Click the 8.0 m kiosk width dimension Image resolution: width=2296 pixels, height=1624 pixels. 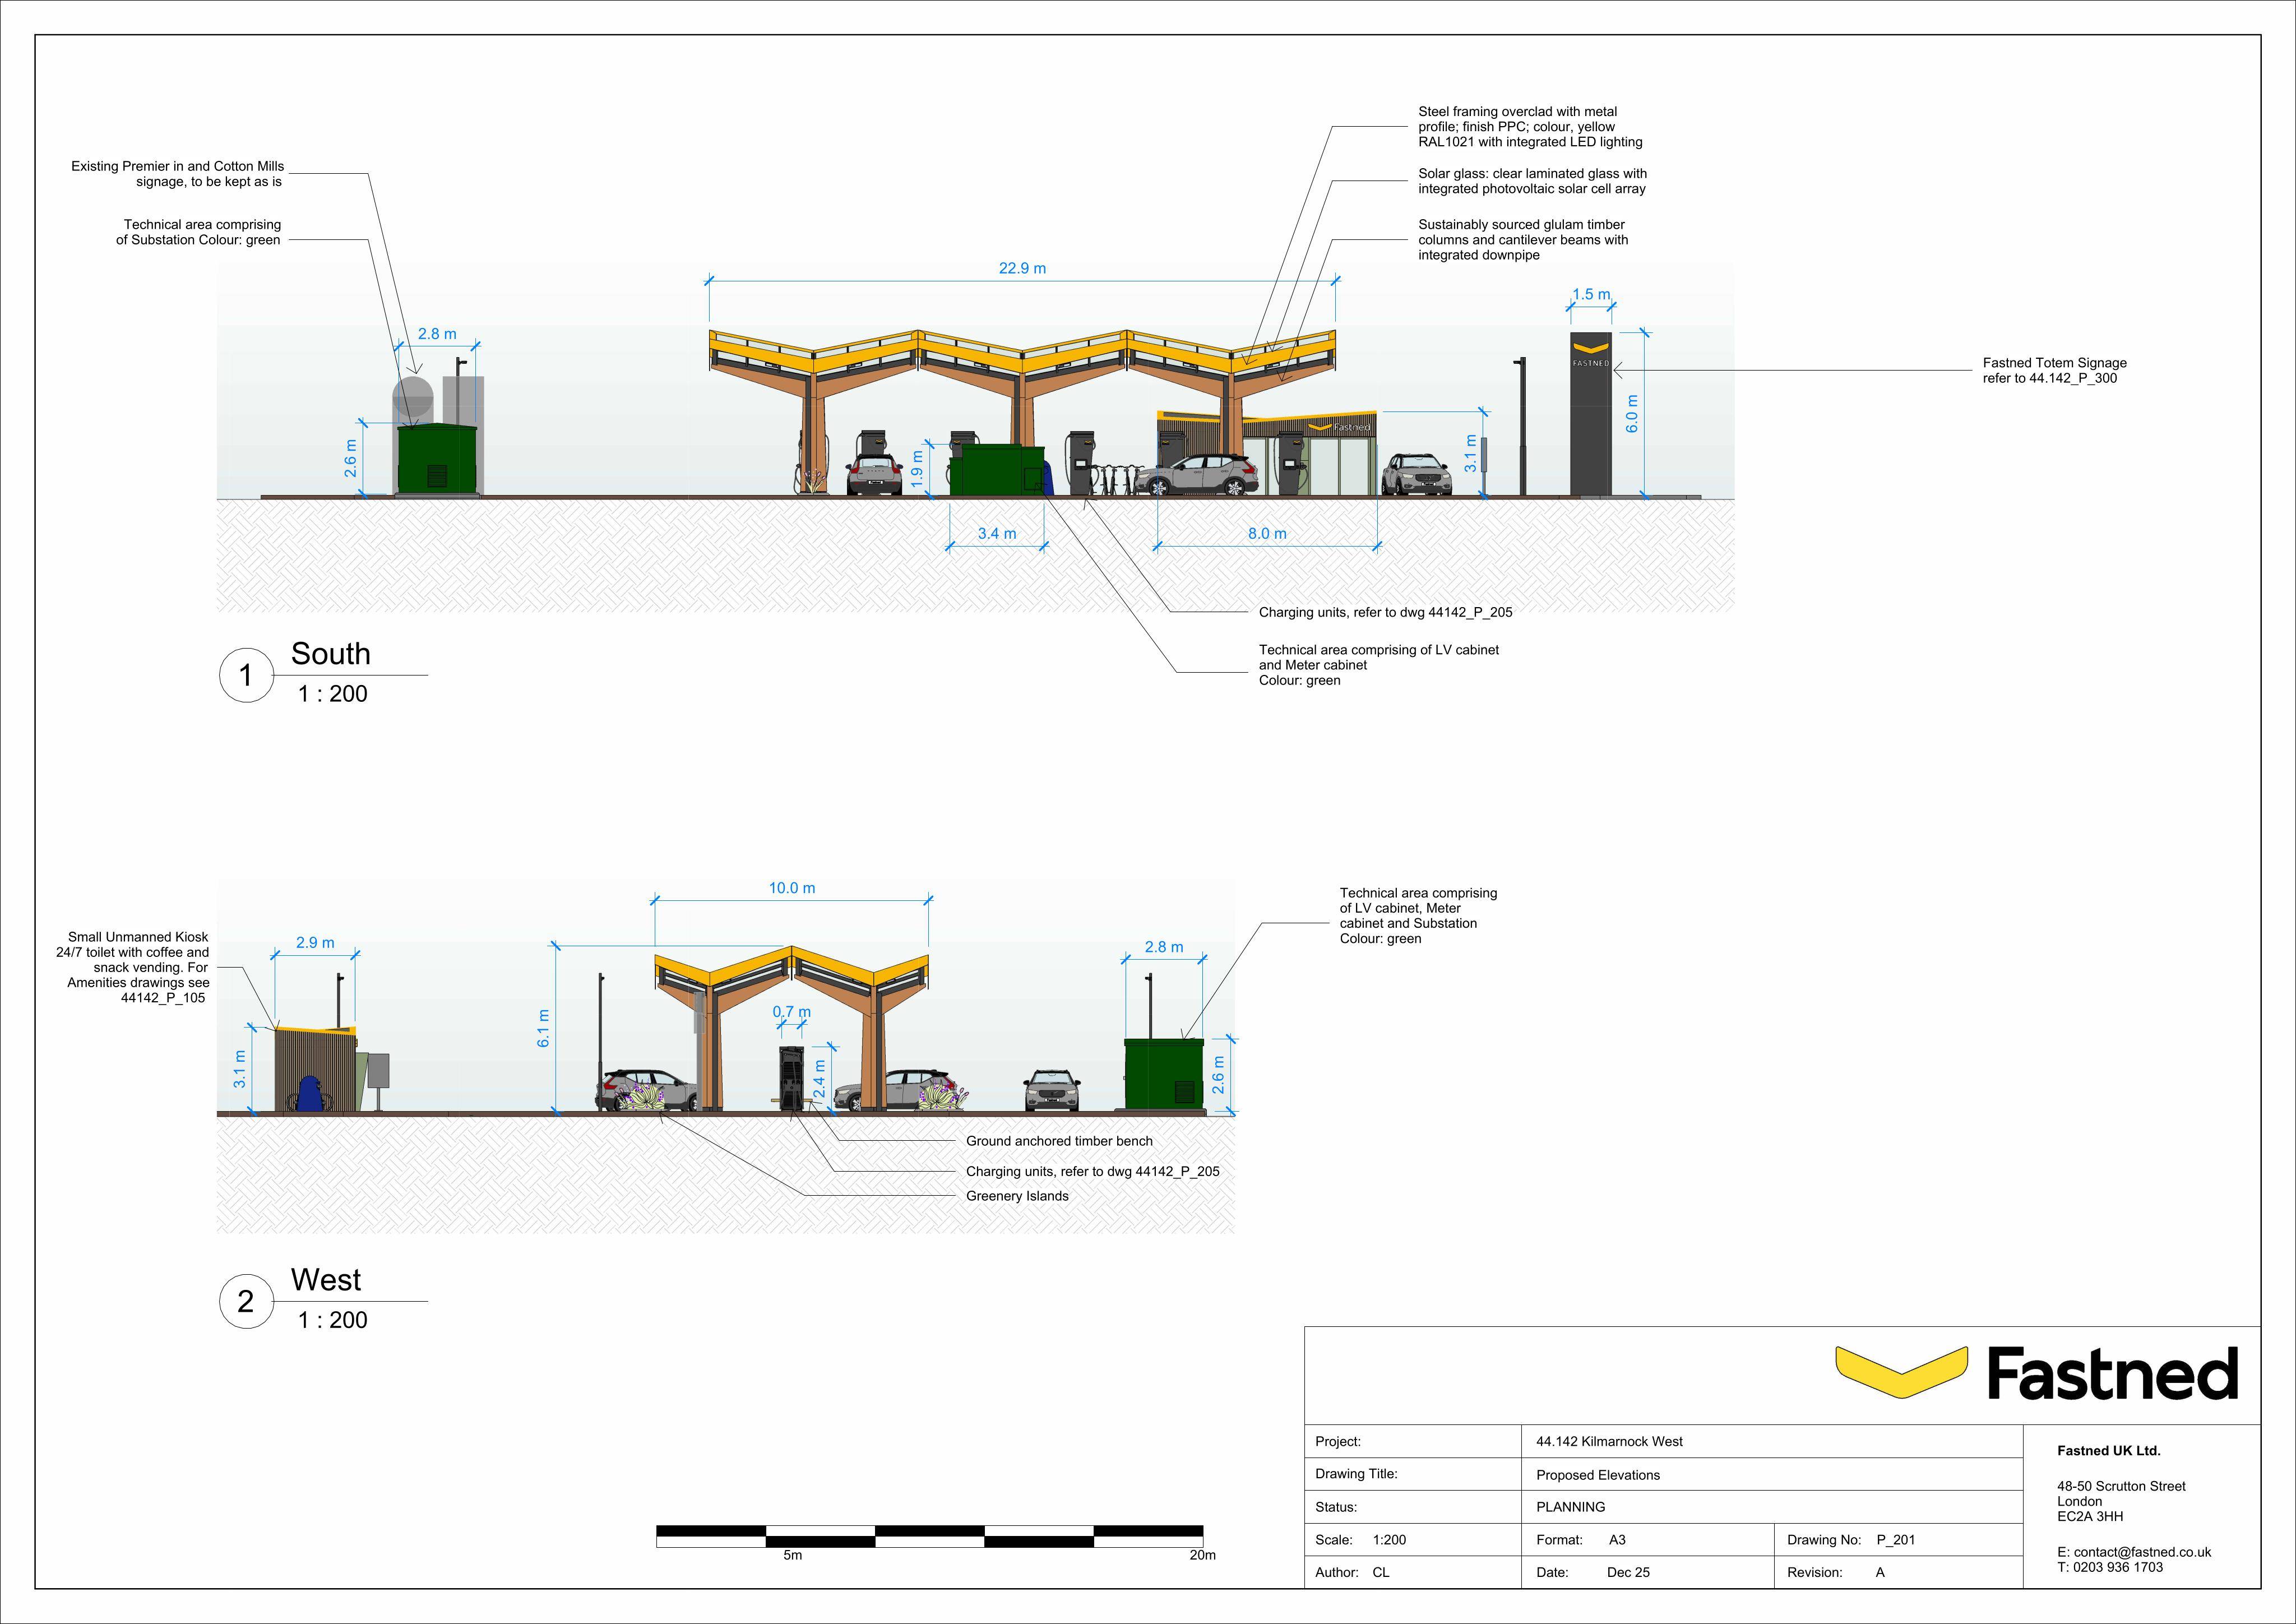[x=1267, y=534]
